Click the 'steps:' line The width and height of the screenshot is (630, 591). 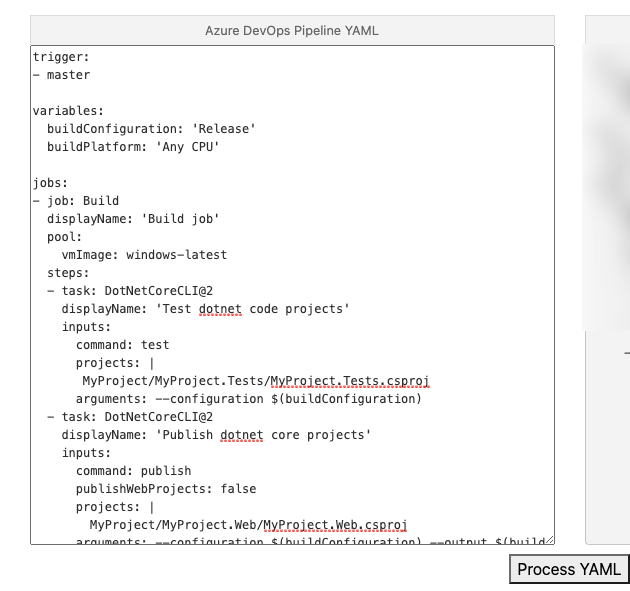click(68, 273)
